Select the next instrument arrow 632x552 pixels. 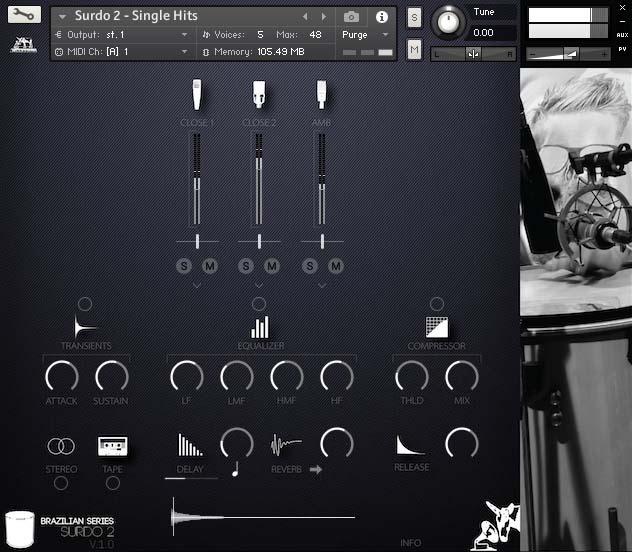click(x=323, y=17)
